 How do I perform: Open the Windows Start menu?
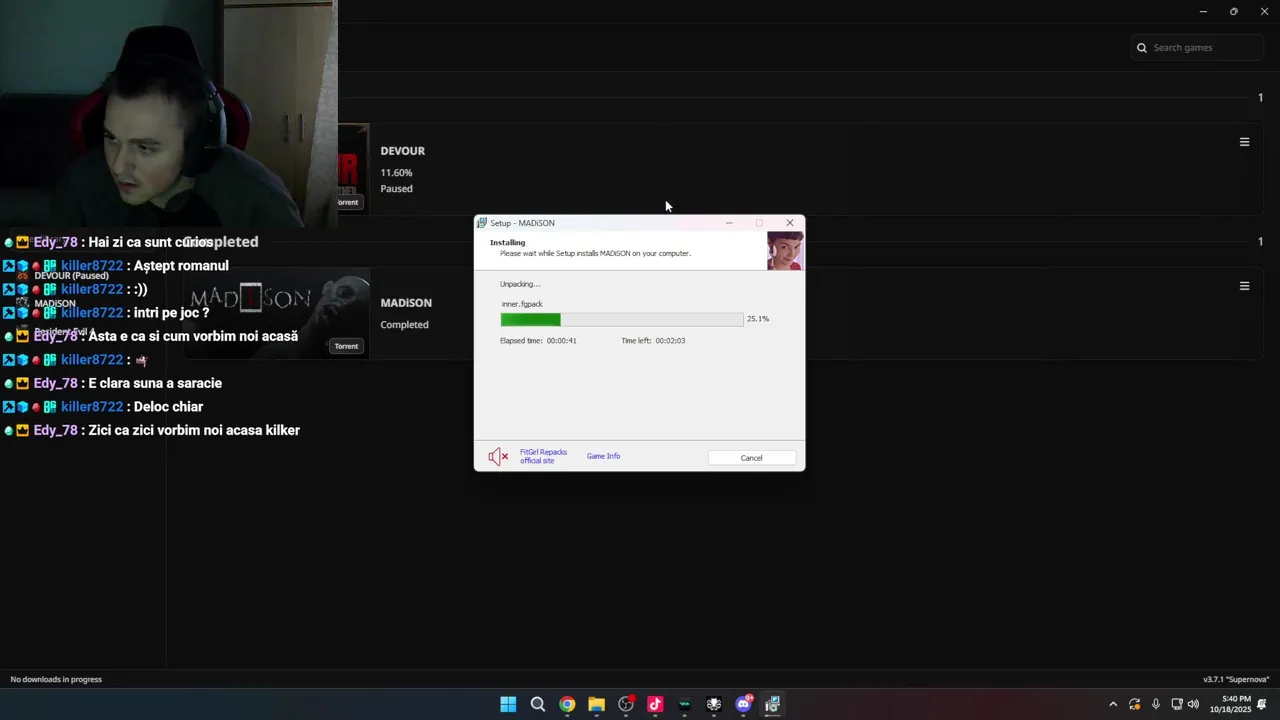[508, 704]
